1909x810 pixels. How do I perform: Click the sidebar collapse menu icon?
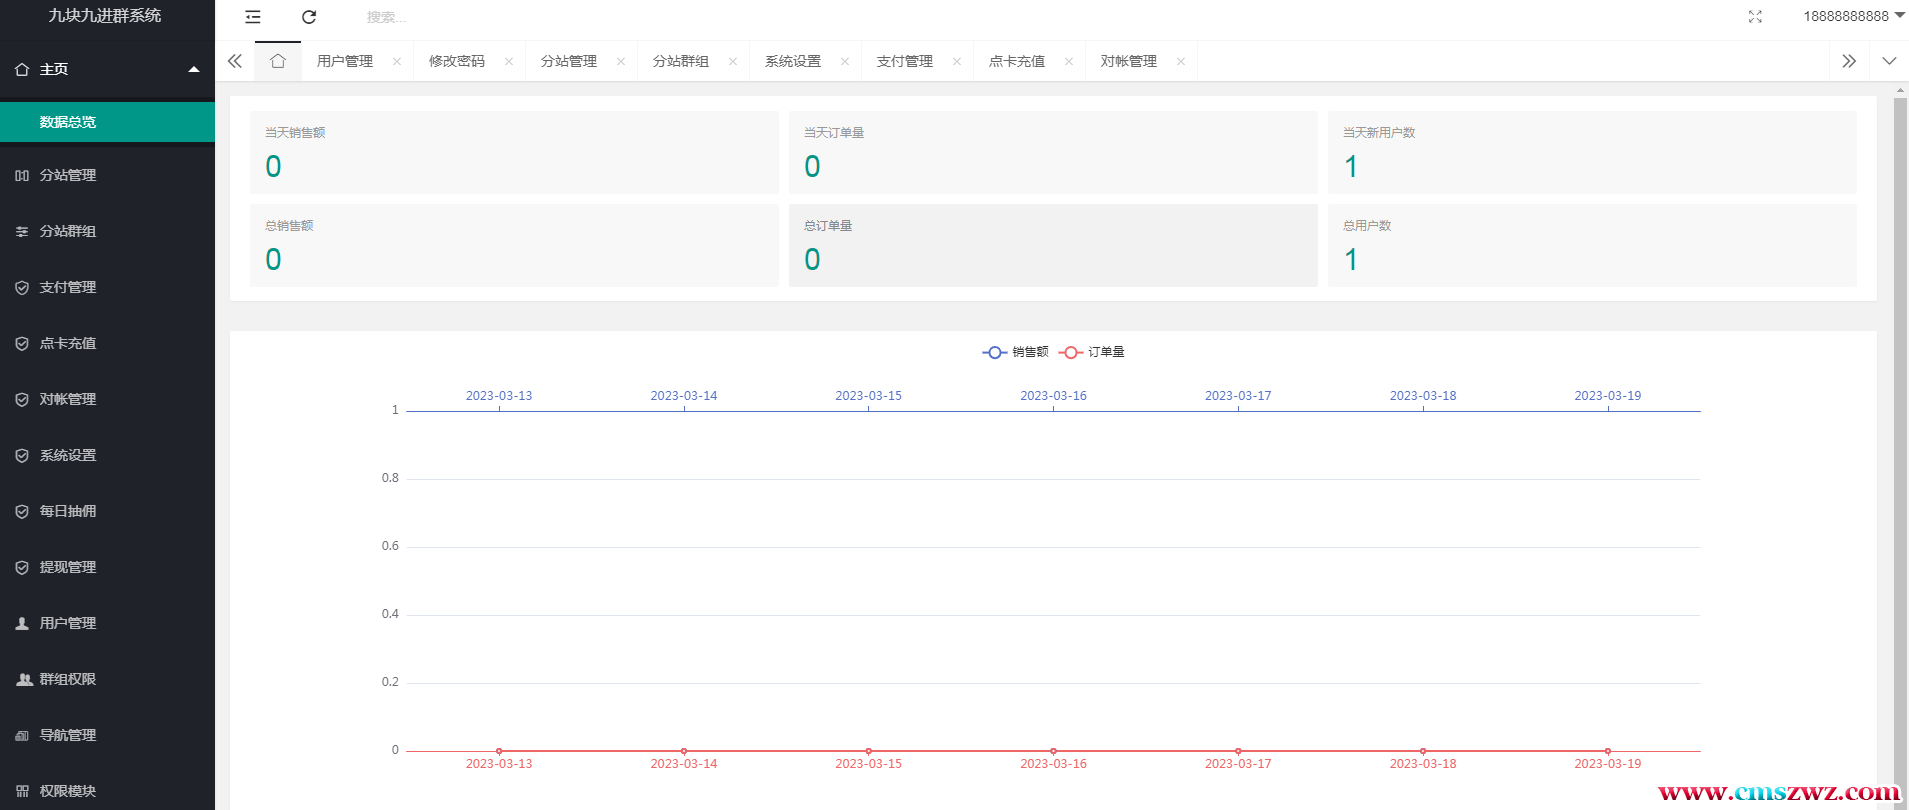click(x=253, y=17)
